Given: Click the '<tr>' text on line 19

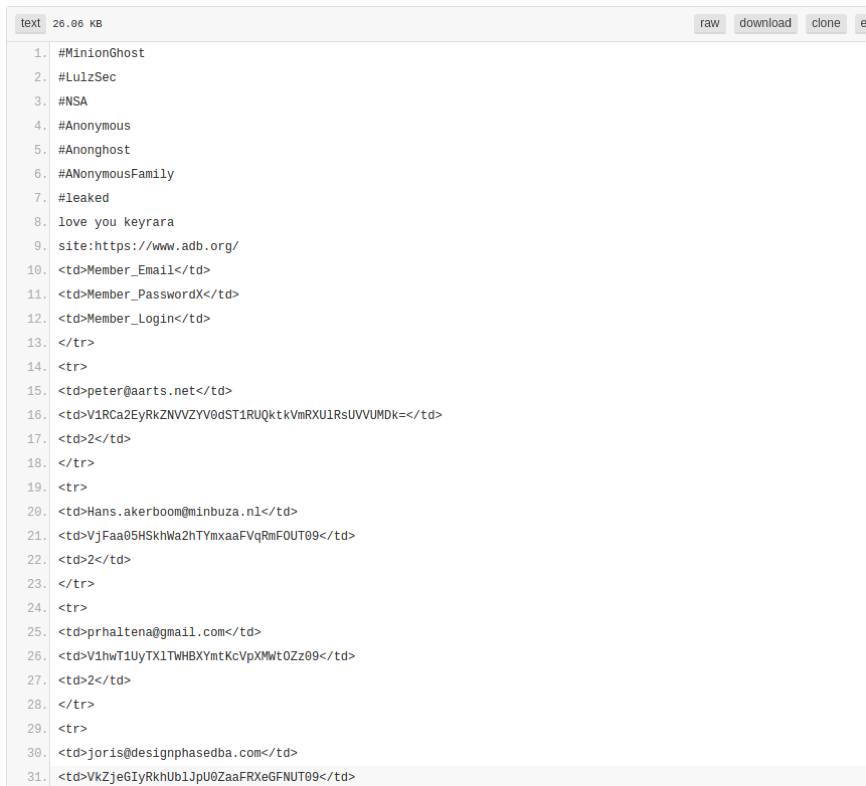Looking at the screenshot, I should [x=73, y=487].
